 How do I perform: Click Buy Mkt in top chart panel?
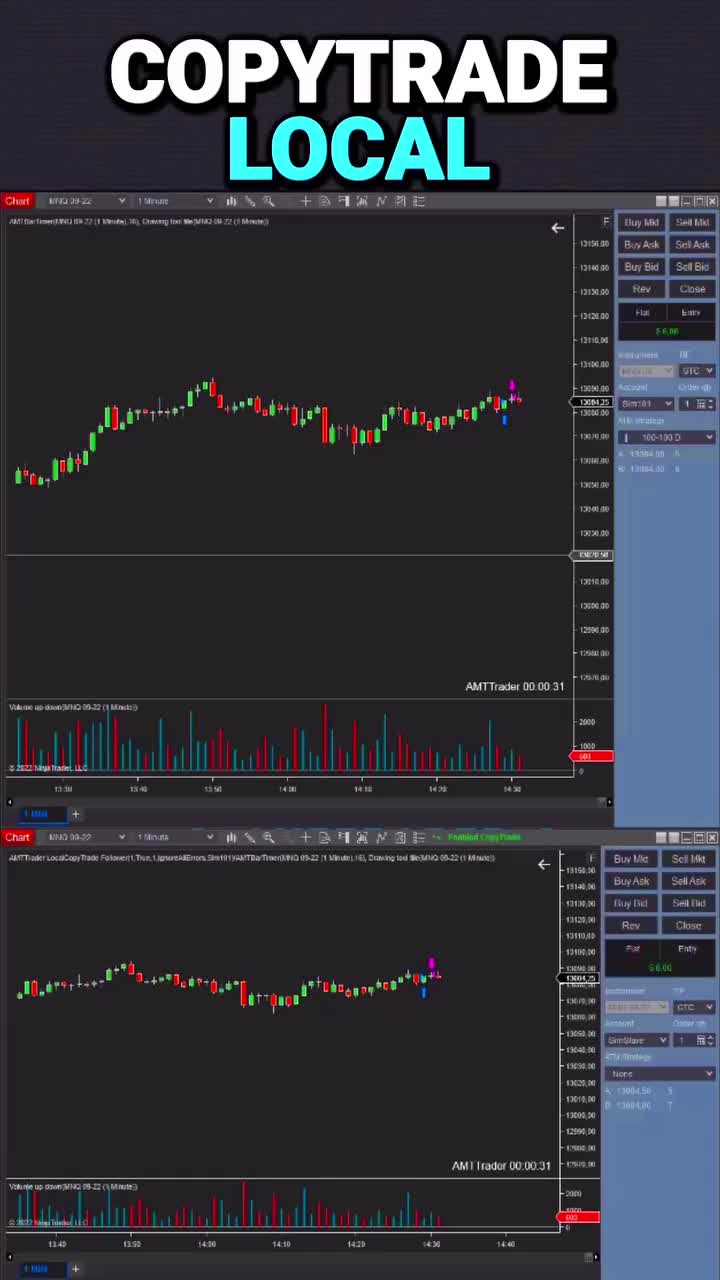pyautogui.click(x=642, y=223)
